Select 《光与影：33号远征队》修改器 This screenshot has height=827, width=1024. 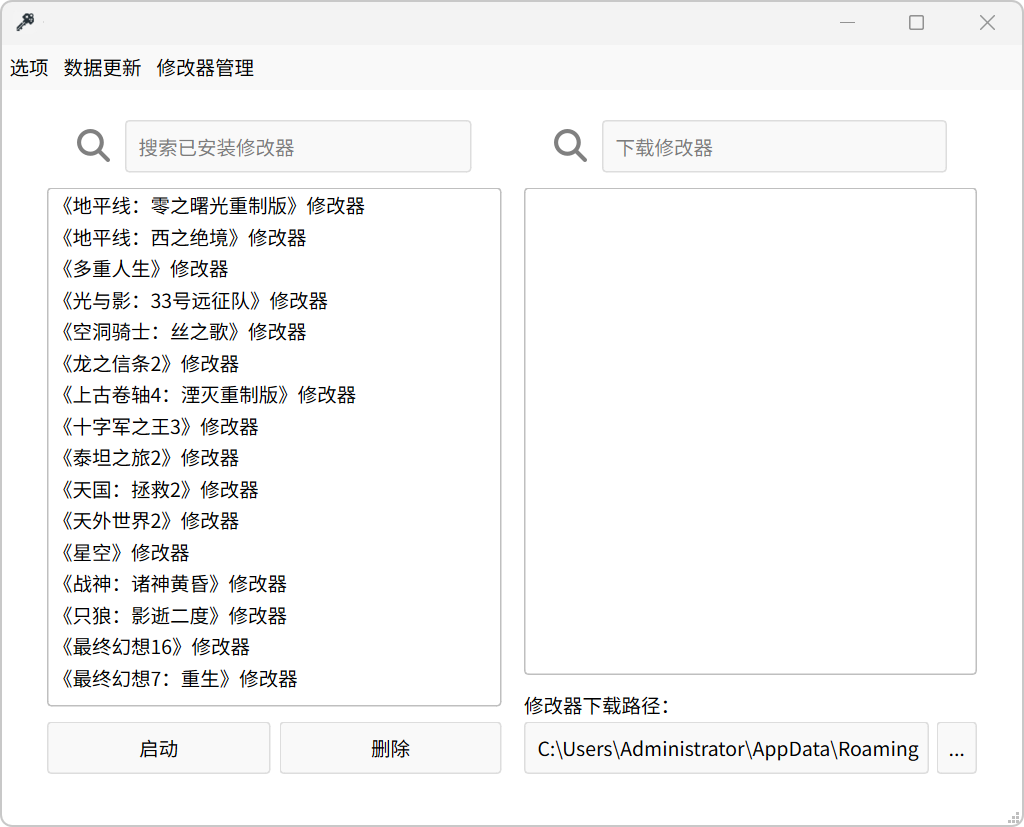point(274,300)
